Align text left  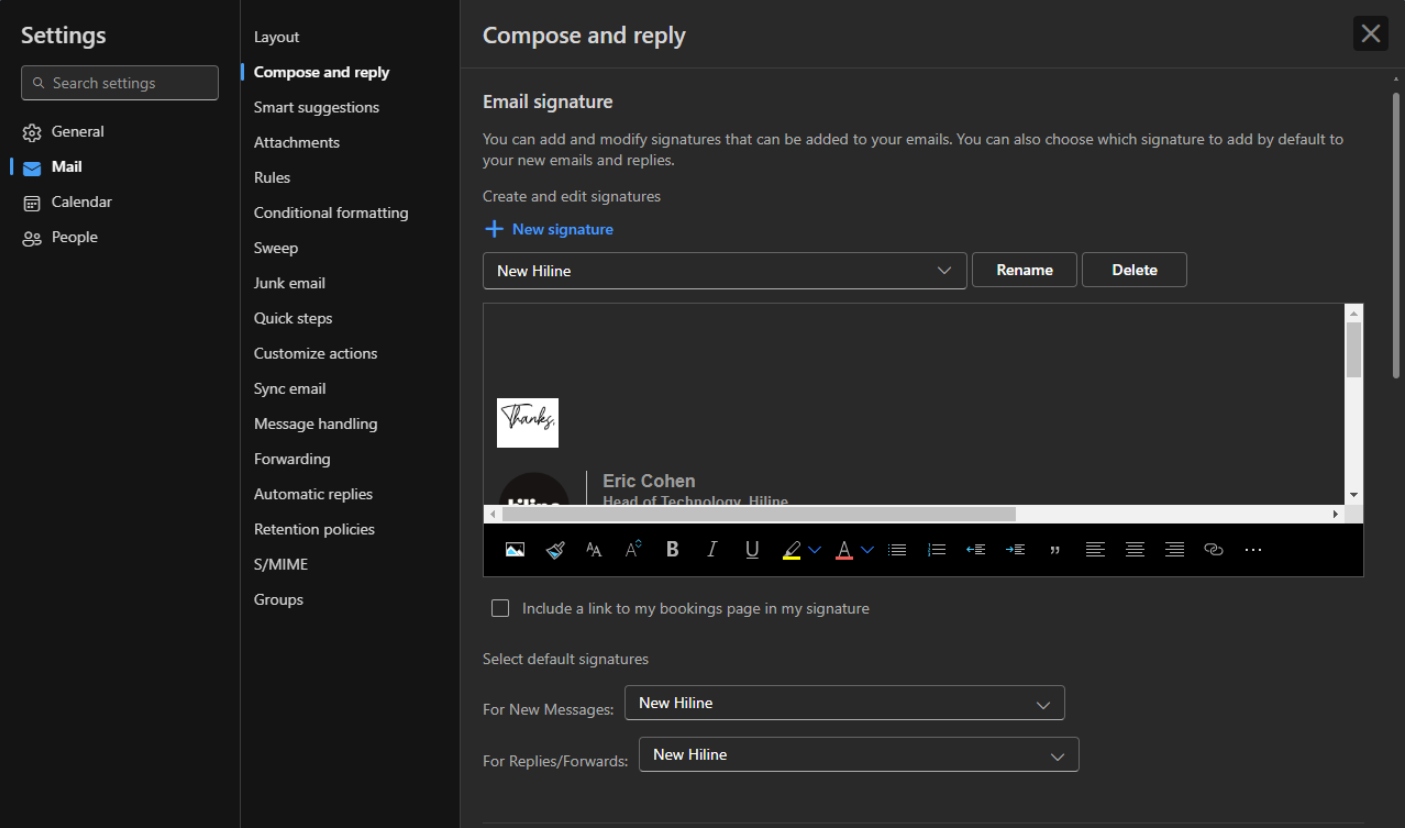coord(1095,549)
